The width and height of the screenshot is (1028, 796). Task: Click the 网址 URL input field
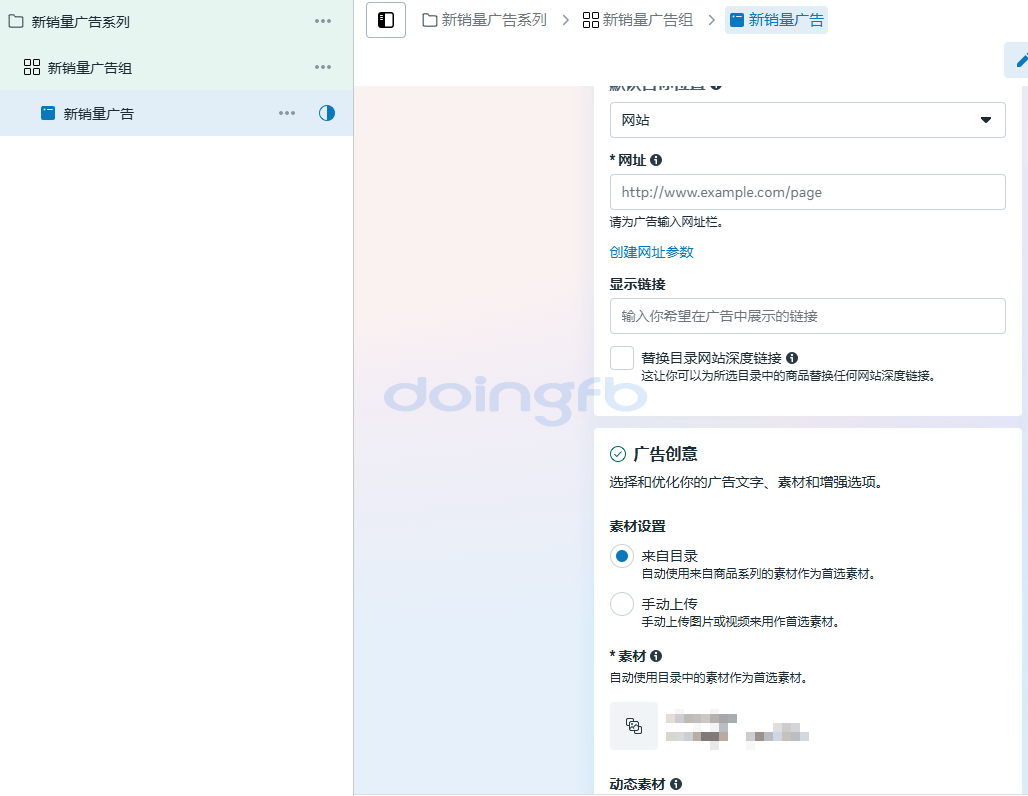(807, 192)
